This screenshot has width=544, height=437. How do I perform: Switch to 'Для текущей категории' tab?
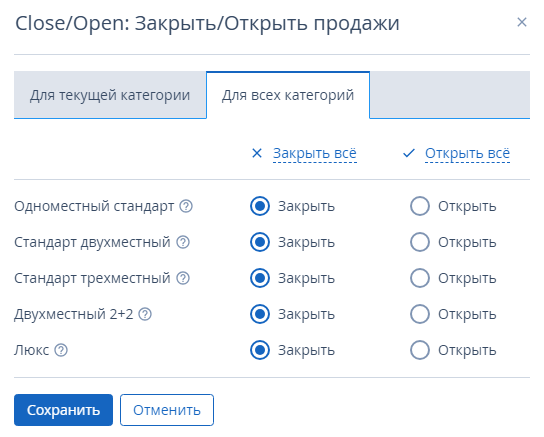click(110, 95)
